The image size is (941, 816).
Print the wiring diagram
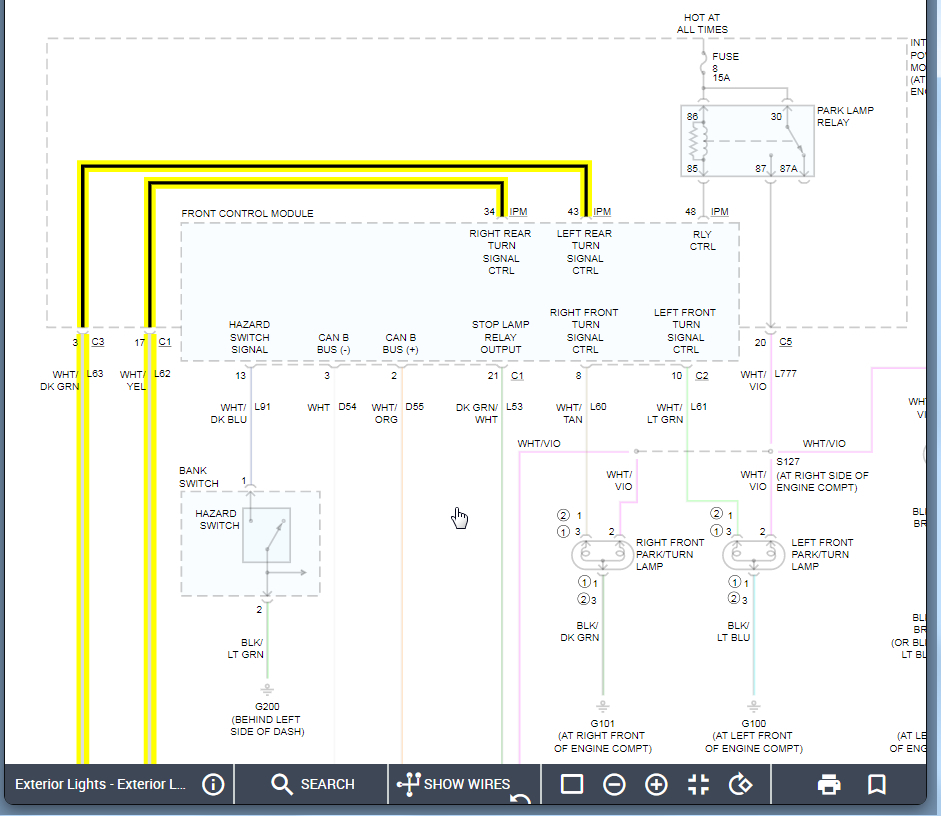click(x=829, y=784)
